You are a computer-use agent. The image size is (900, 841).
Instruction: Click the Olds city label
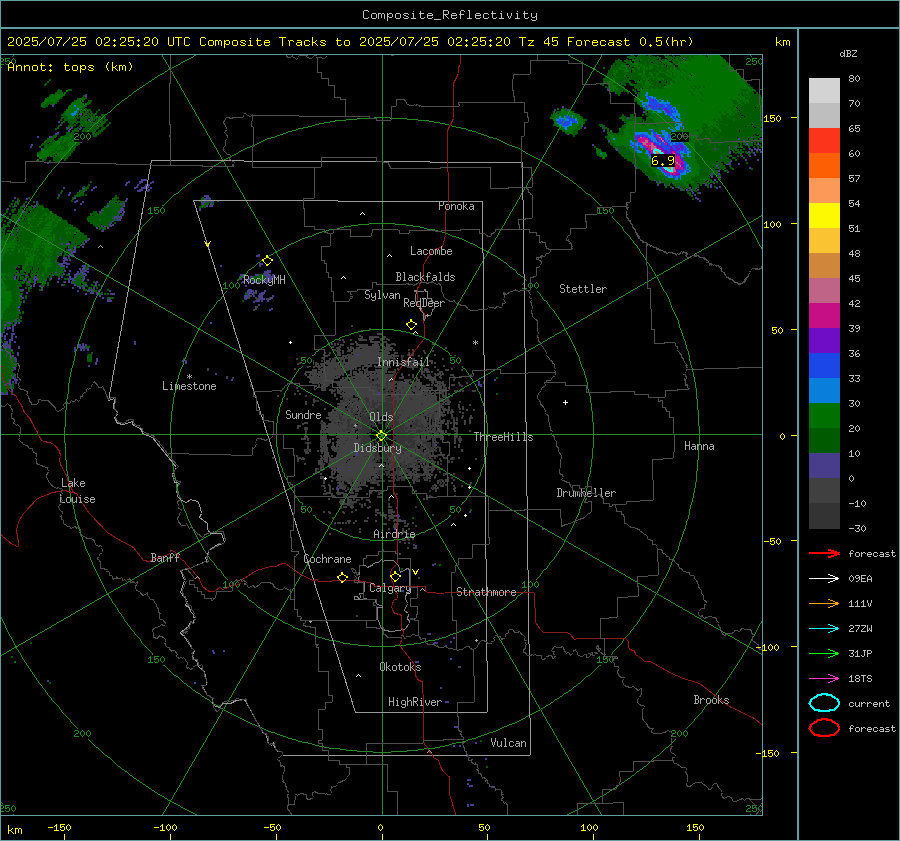pos(381,417)
